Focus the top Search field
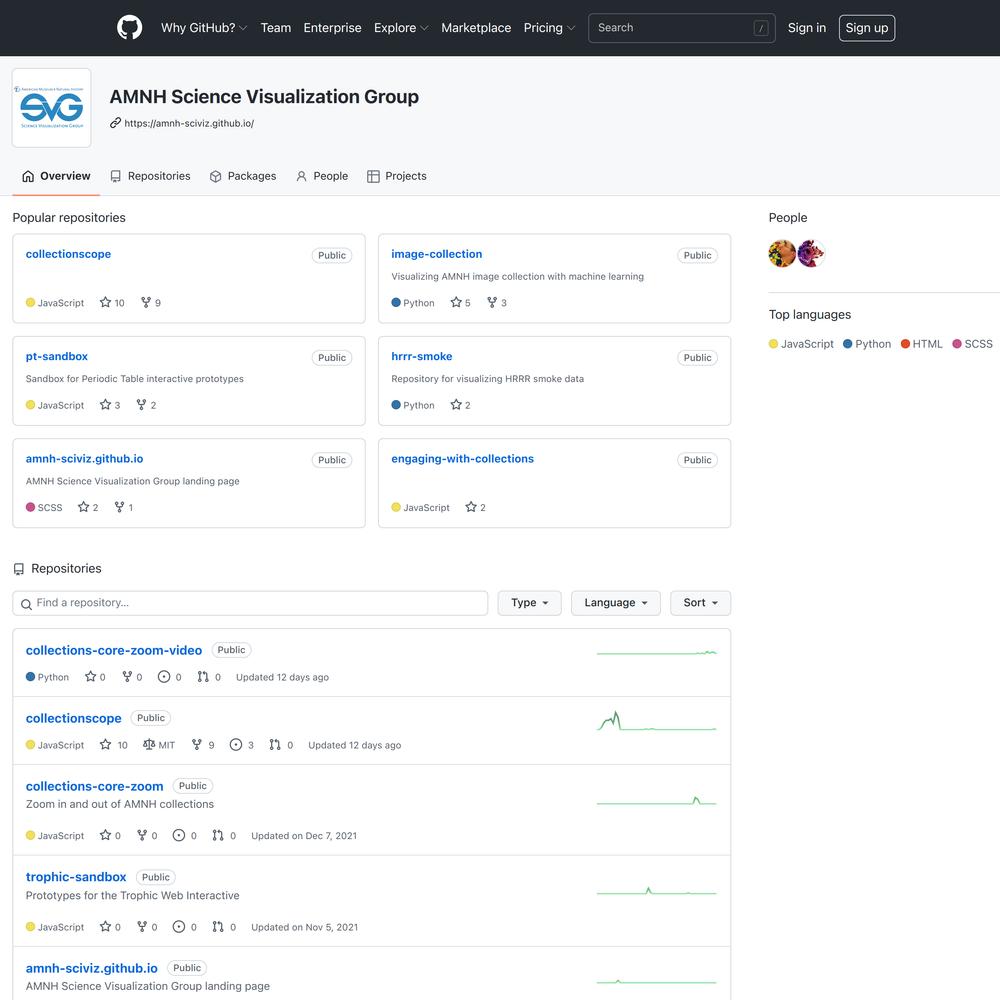This screenshot has height=1000, width=1000. (x=682, y=28)
